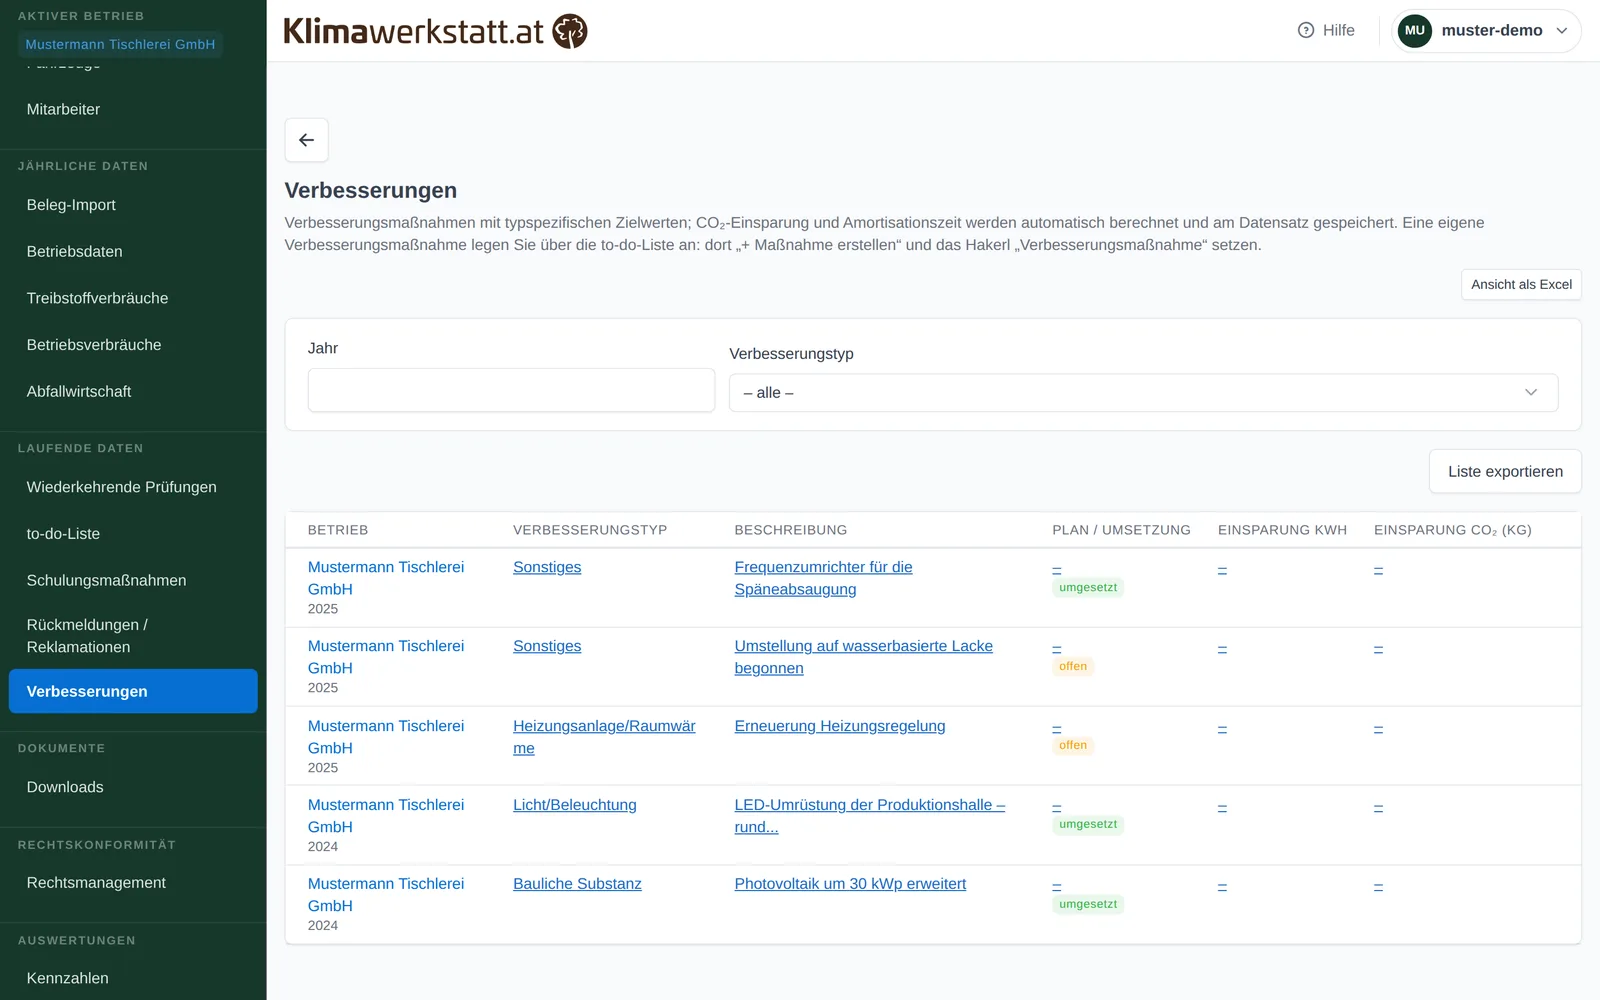
Task: Open the Erneuerung Heizungsregelung entry
Action: [x=839, y=726]
